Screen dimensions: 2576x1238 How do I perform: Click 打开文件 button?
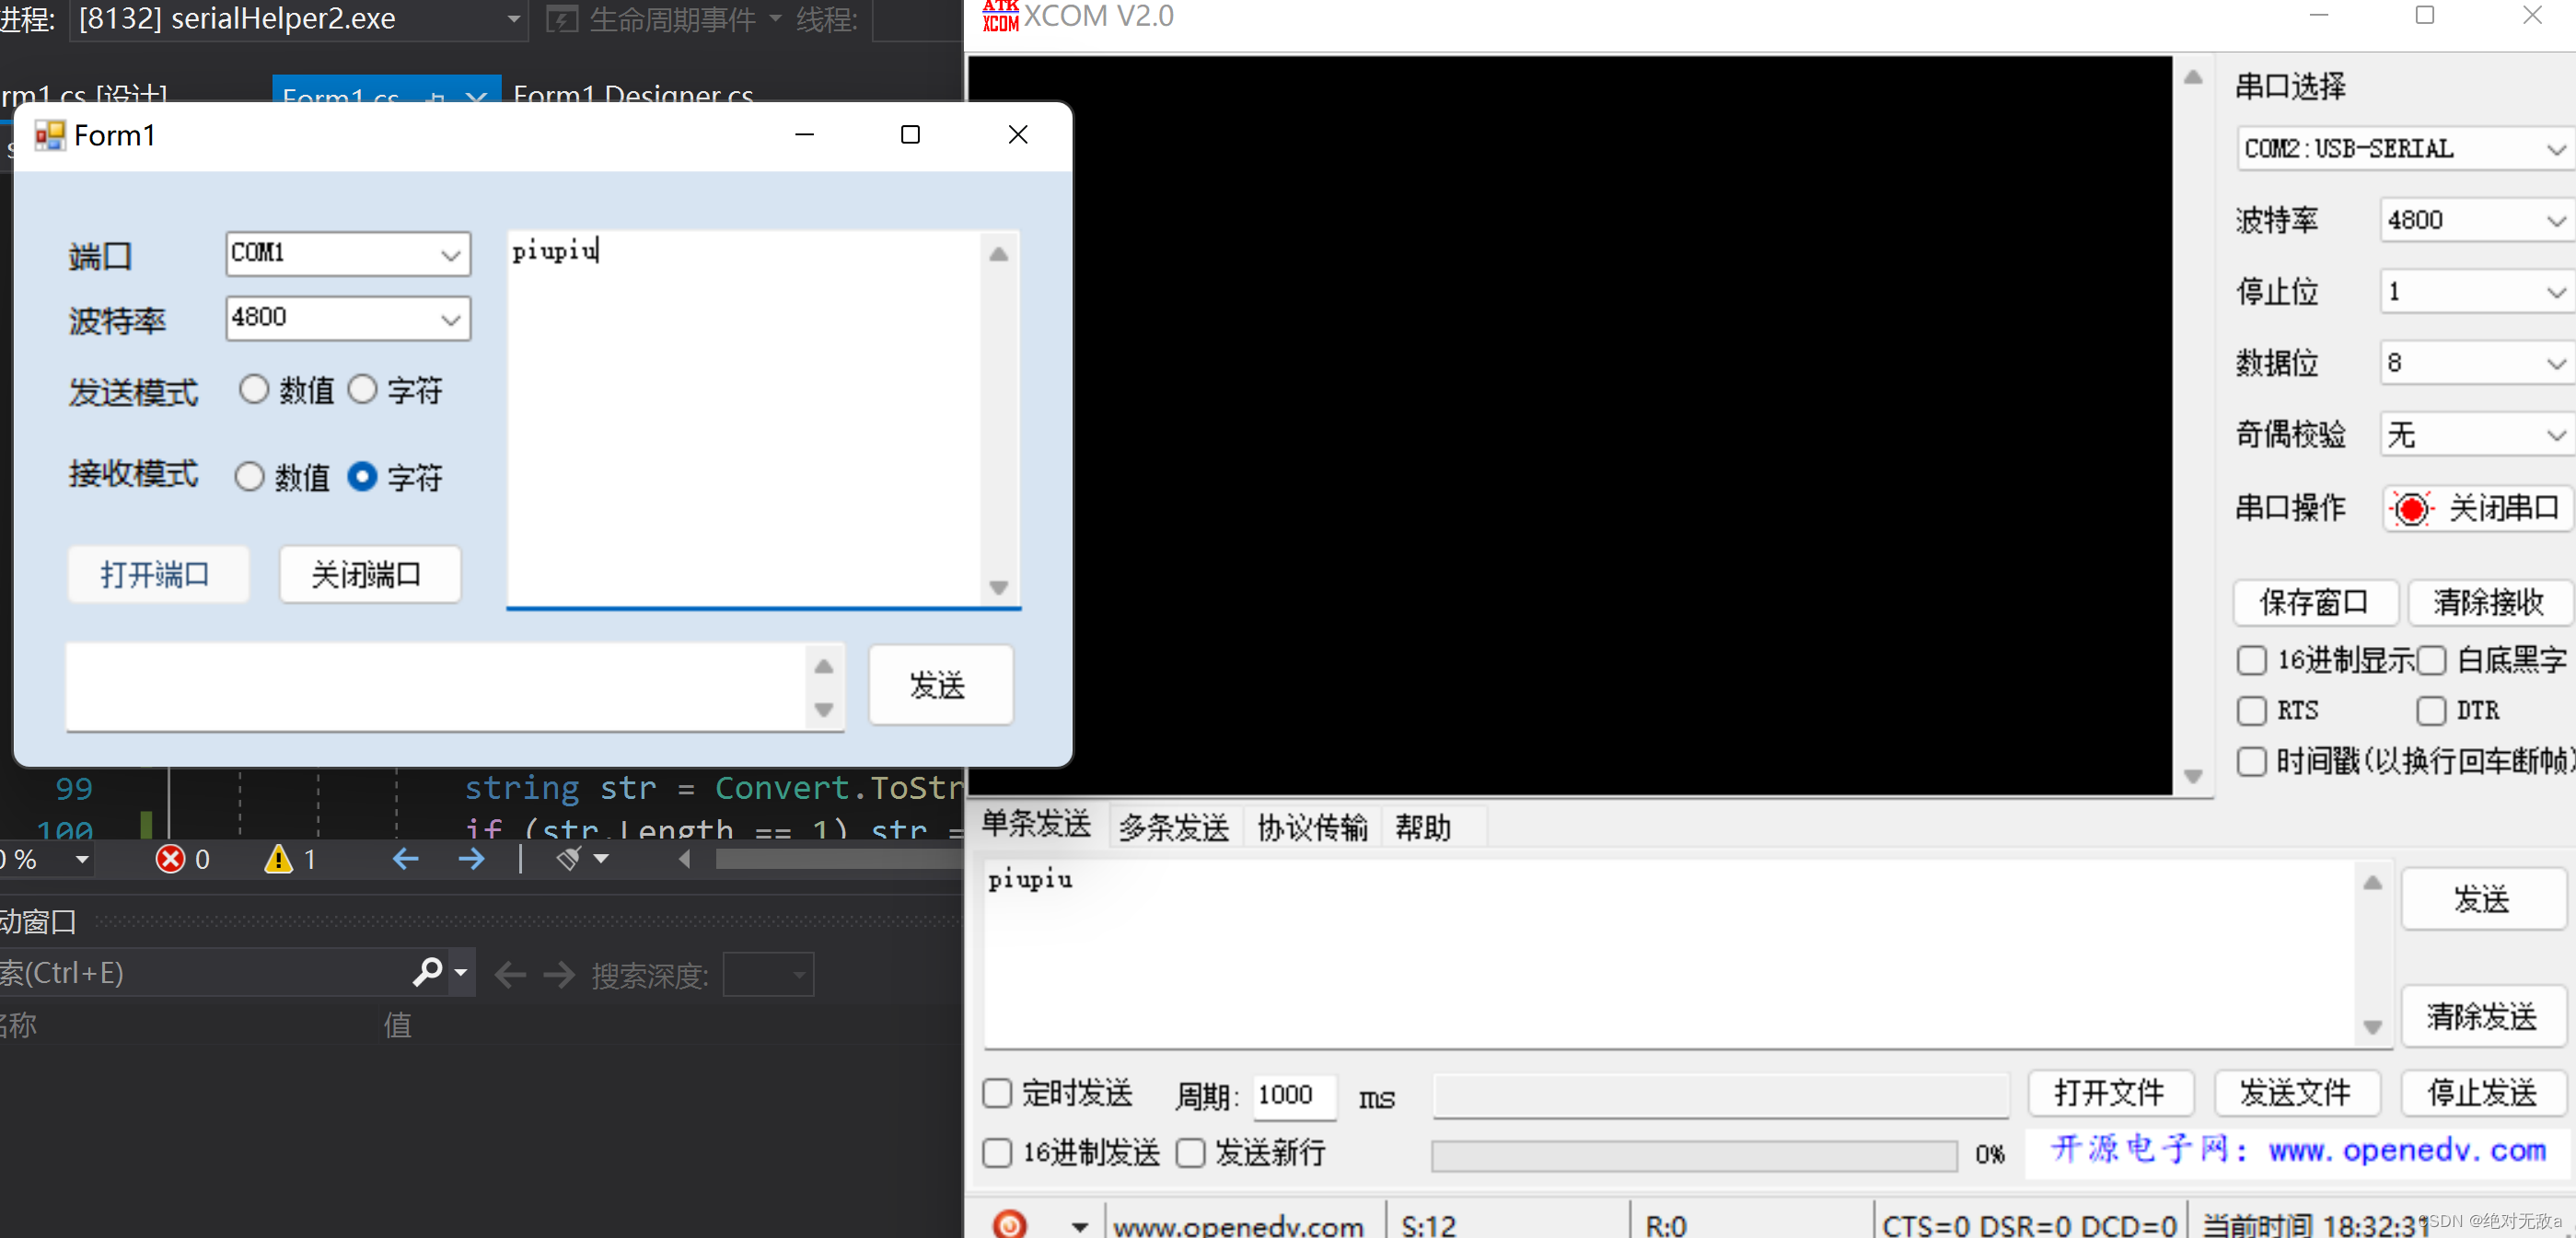(x=2110, y=1093)
